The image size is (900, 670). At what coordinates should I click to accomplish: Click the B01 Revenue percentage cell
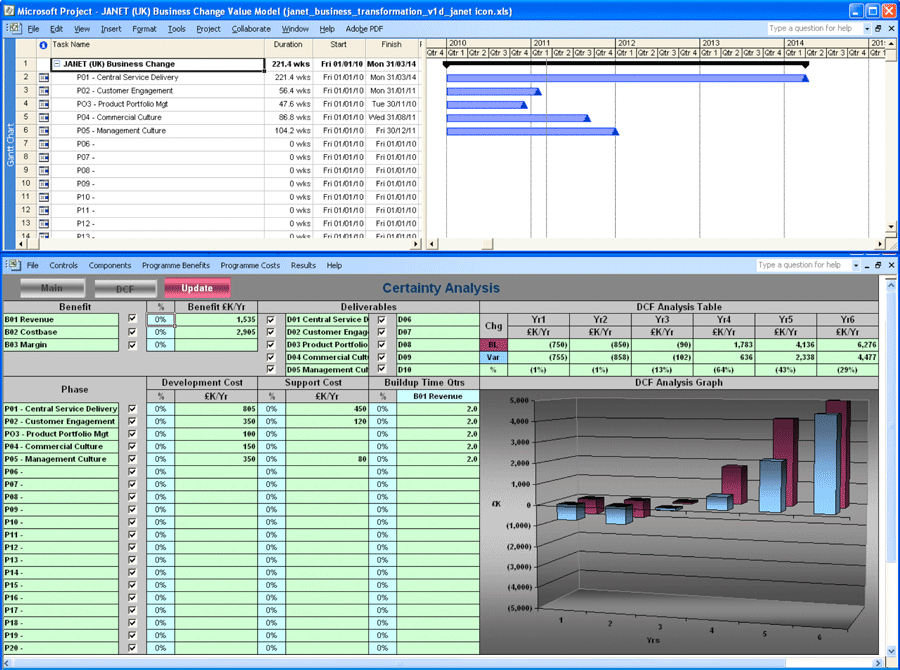click(160, 319)
